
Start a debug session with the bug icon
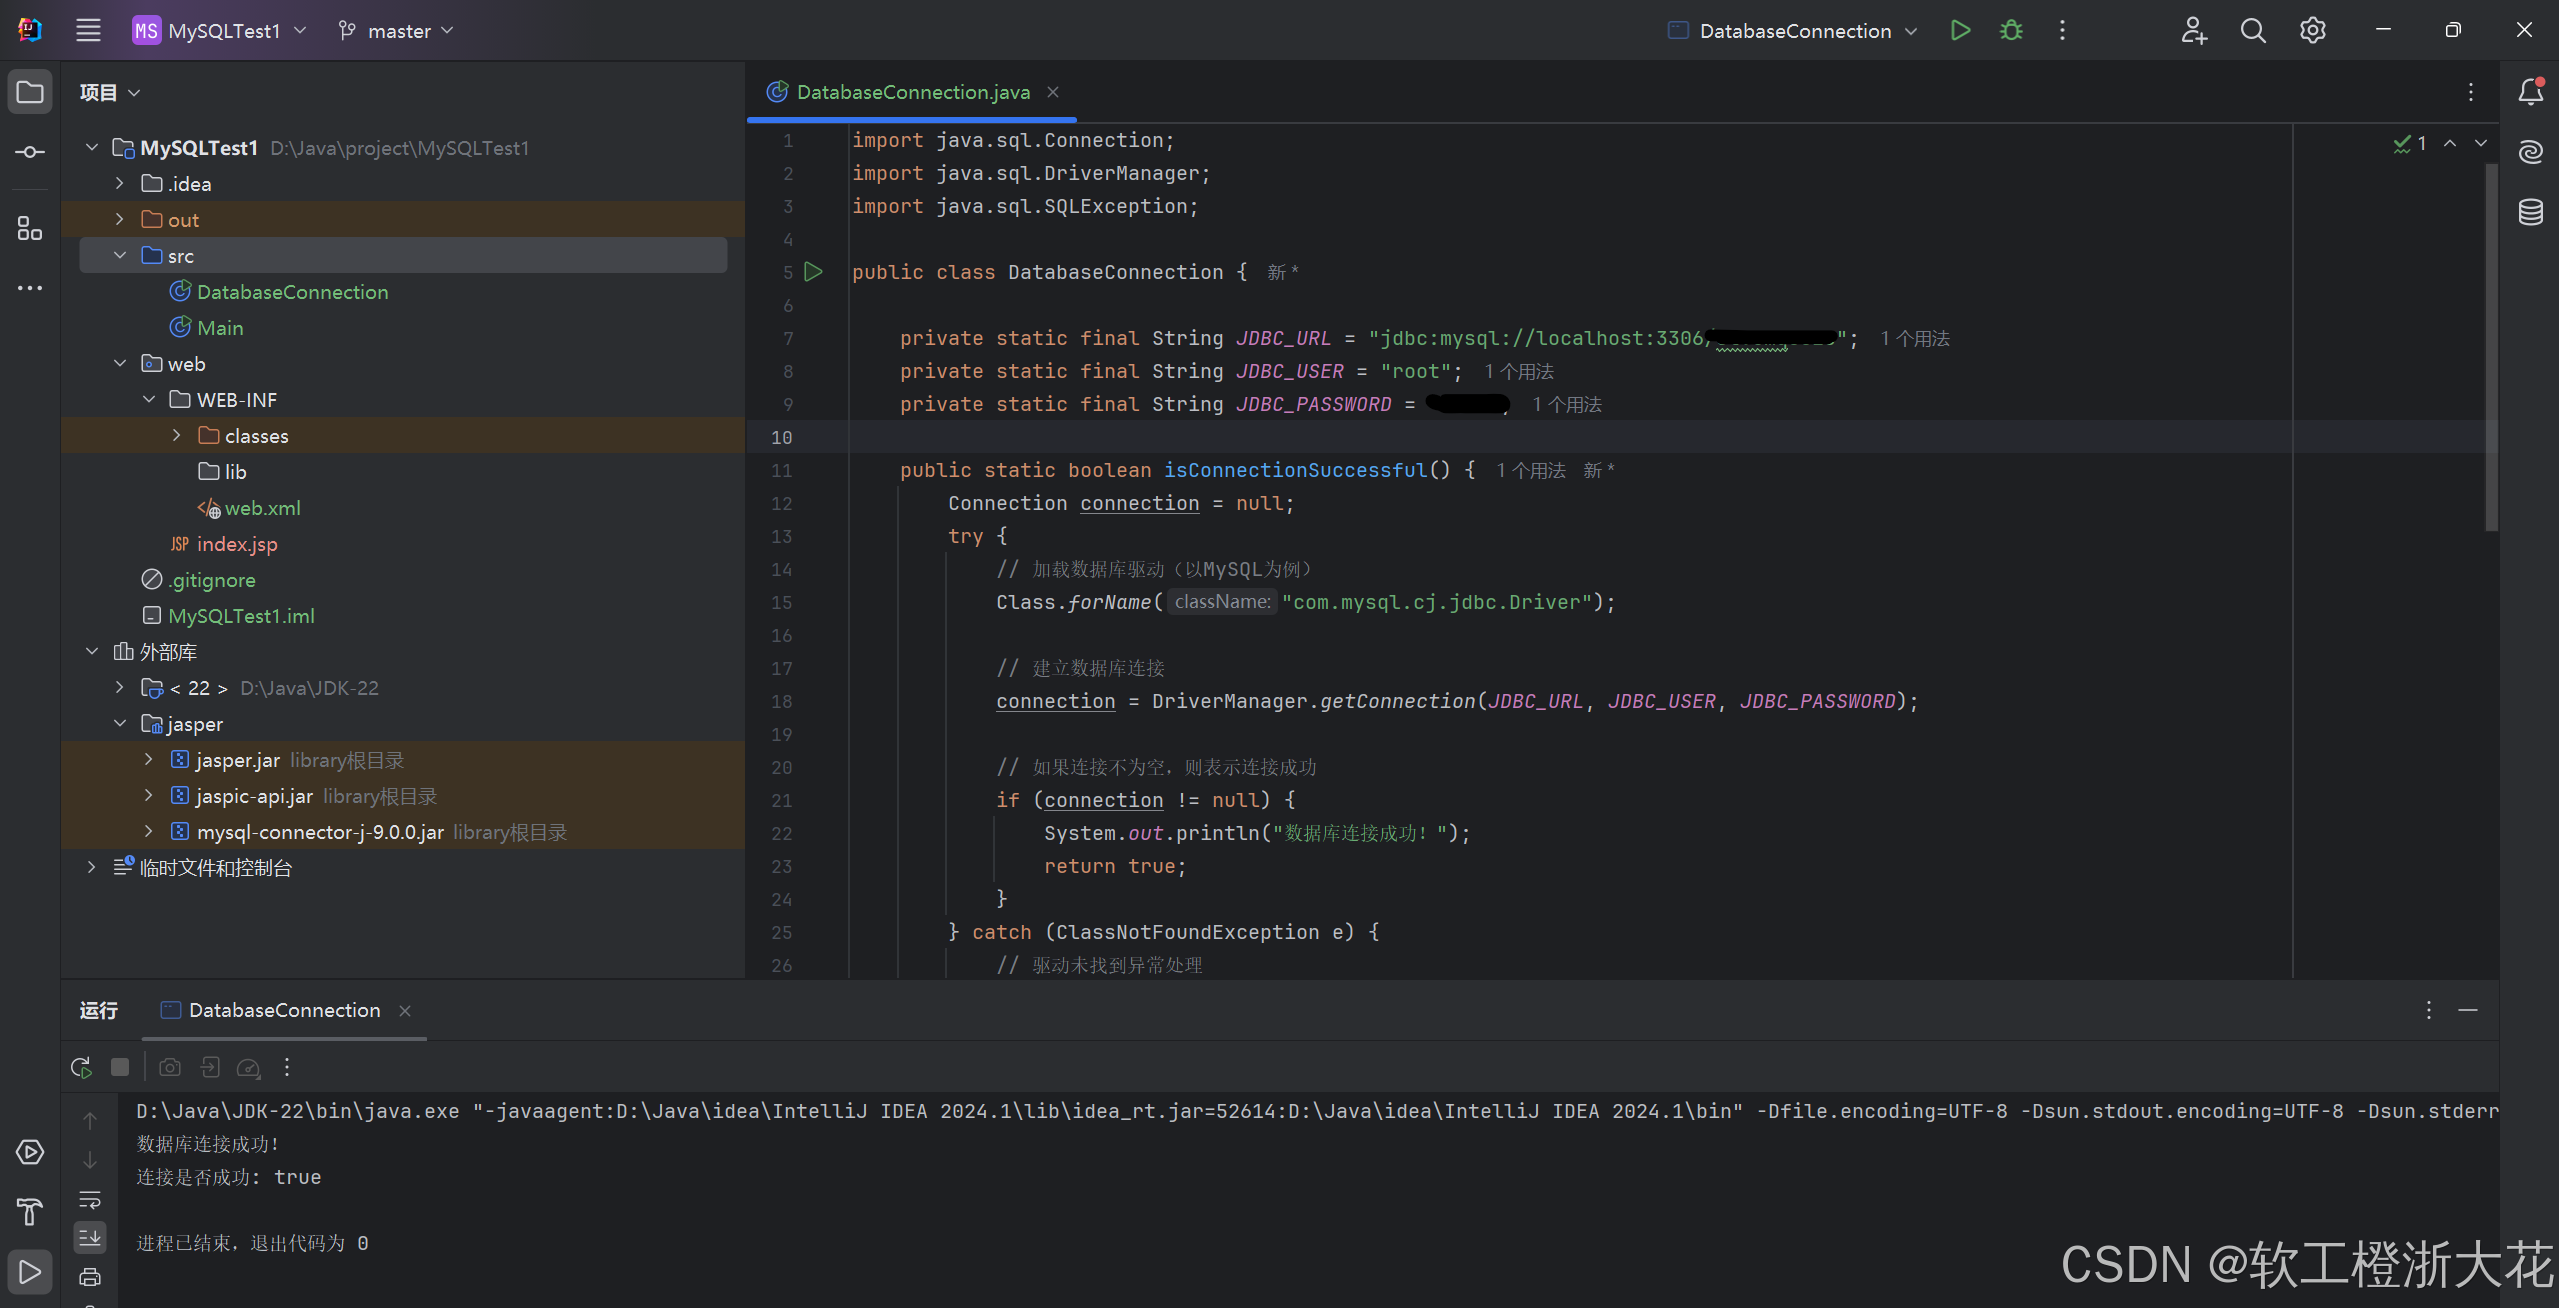[2011, 30]
